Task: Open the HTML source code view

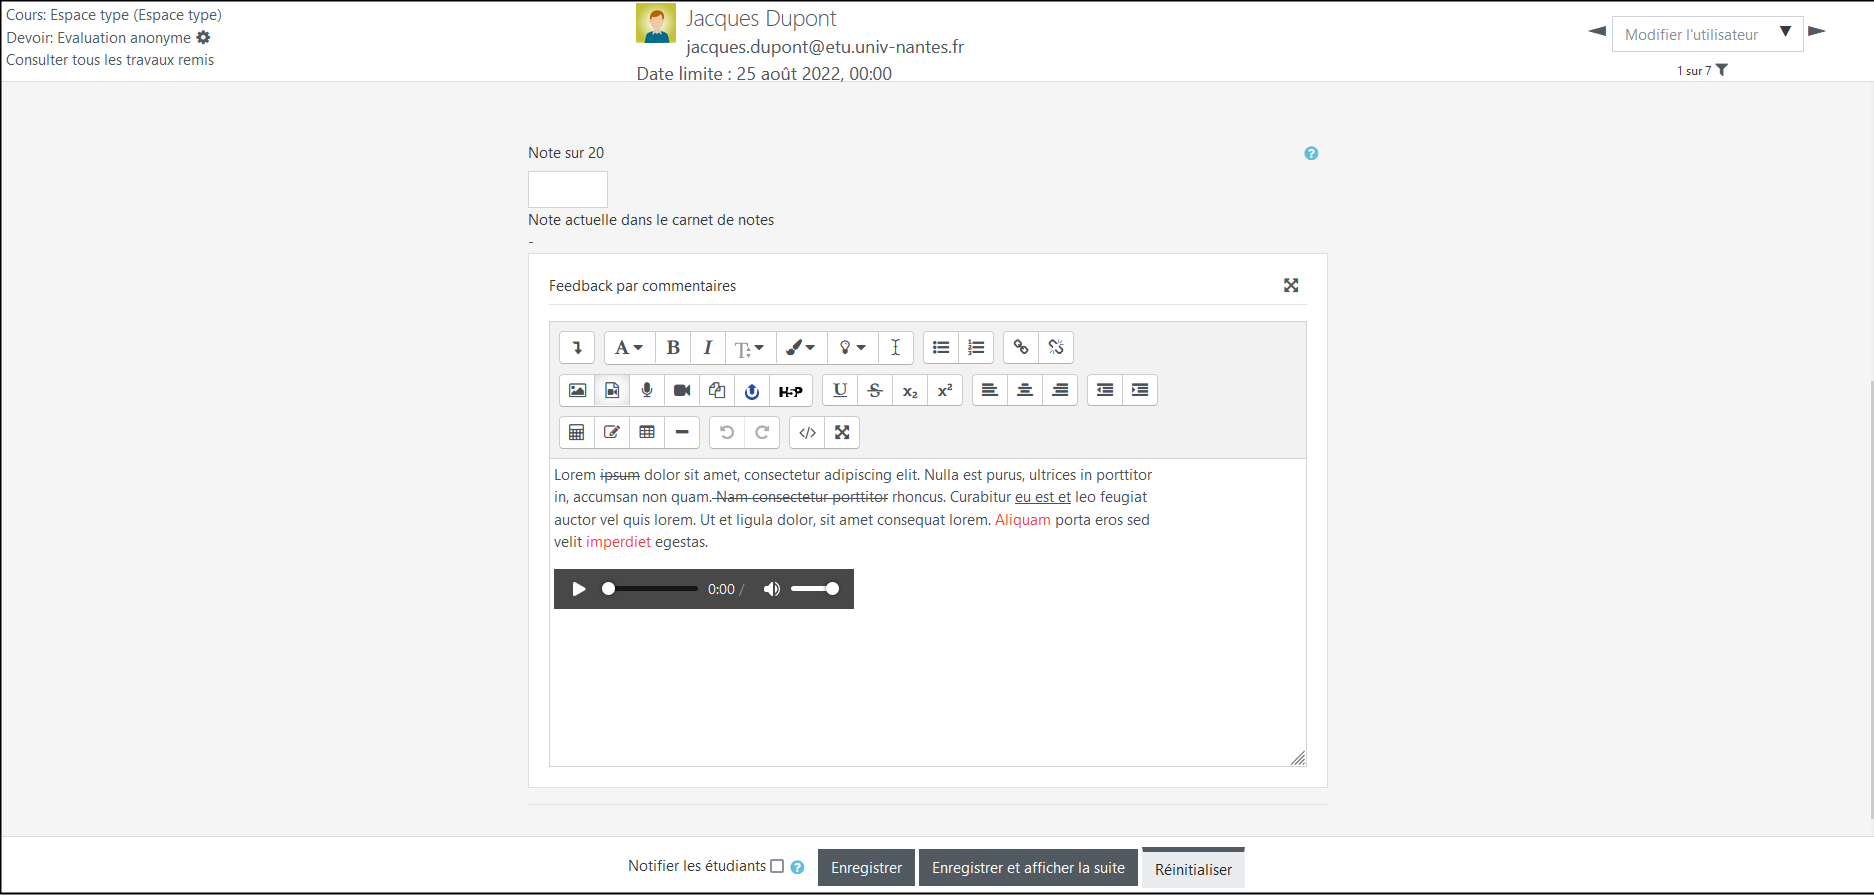Action: click(x=807, y=433)
